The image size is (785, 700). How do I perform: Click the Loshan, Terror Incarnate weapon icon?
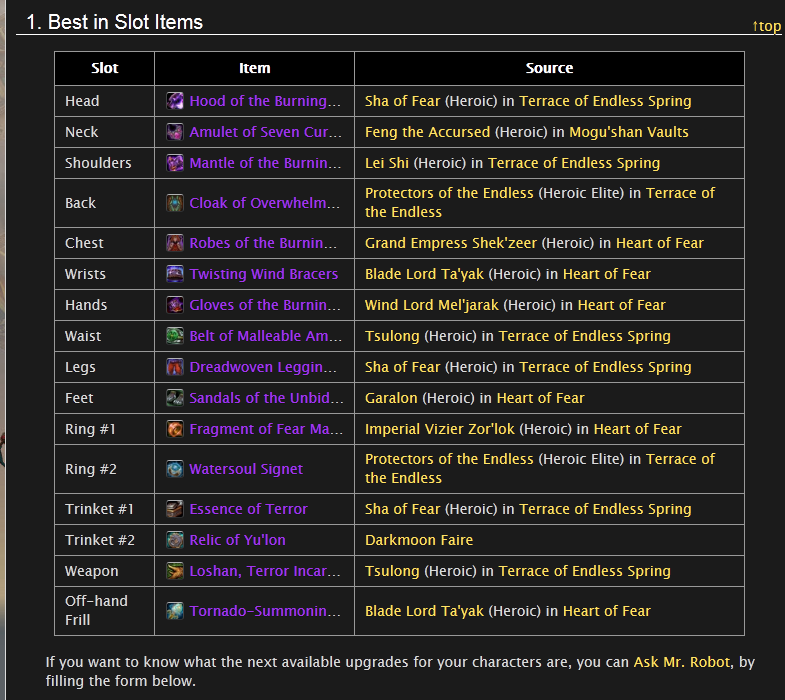[175, 571]
